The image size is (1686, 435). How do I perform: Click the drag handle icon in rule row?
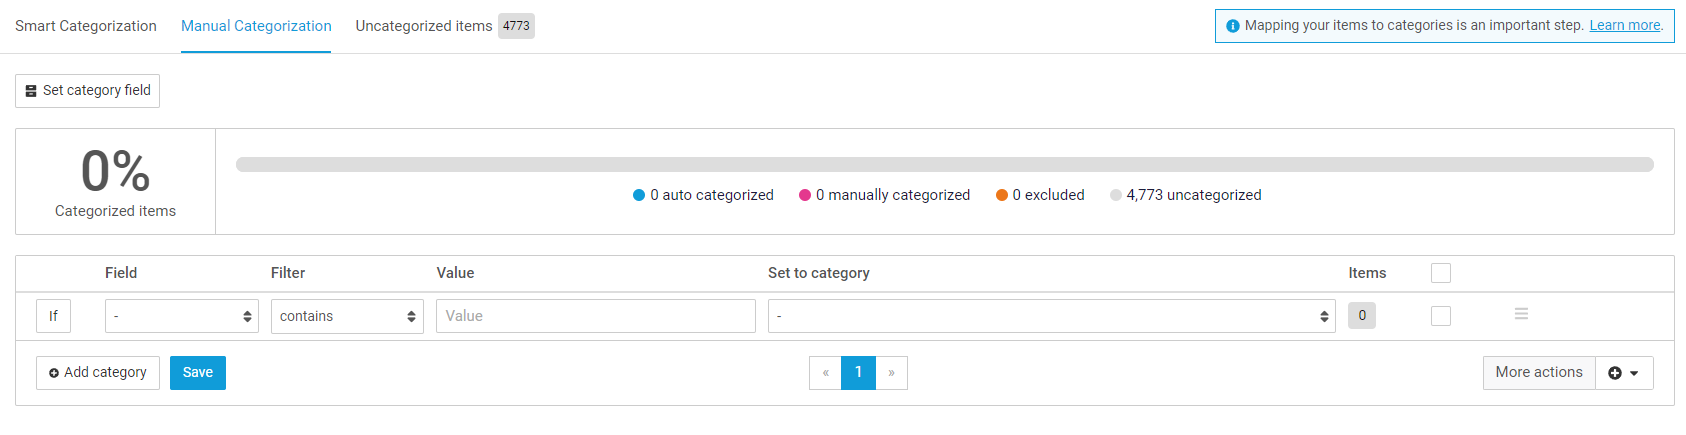click(1521, 315)
